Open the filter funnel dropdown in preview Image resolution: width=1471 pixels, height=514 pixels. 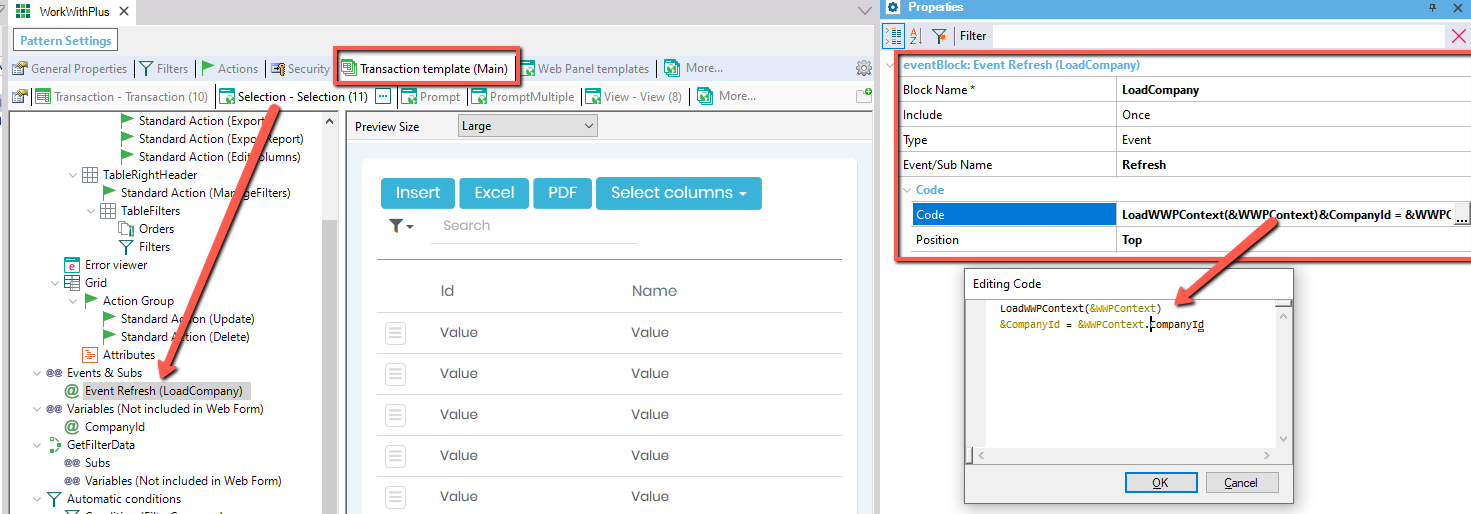pyautogui.click(x=401, y=226)
